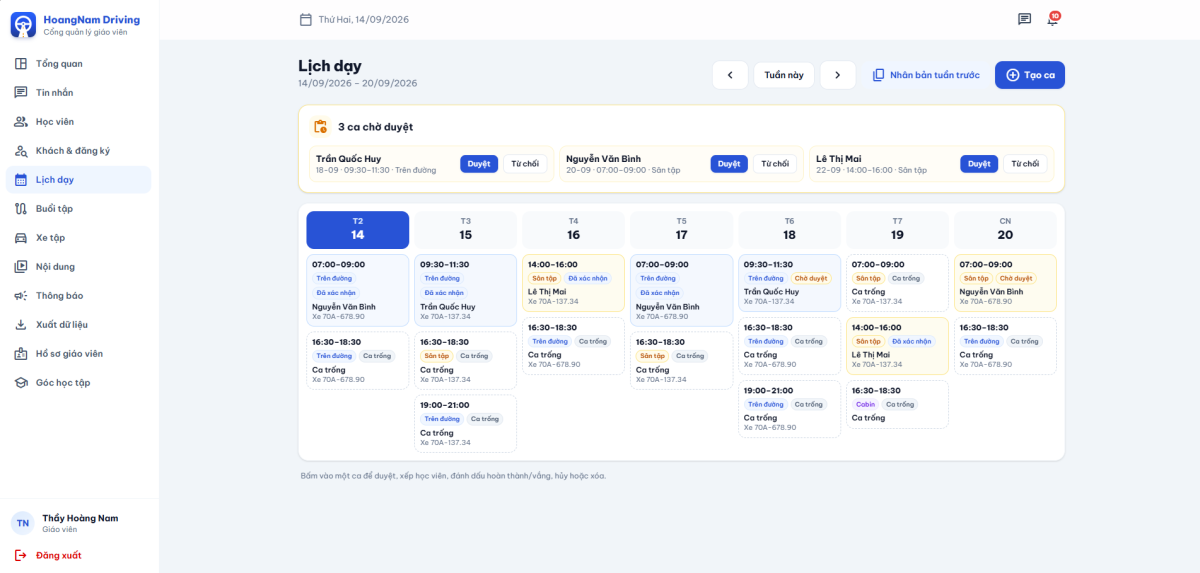Viewport: 1200px width, 573px height.
Task: Click the Học viên people icon
Action: pos(21,122)
